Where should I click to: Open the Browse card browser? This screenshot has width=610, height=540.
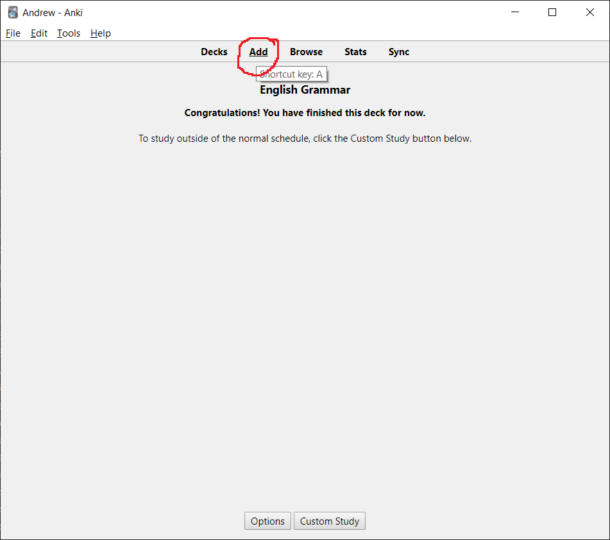tap(306, 52)
